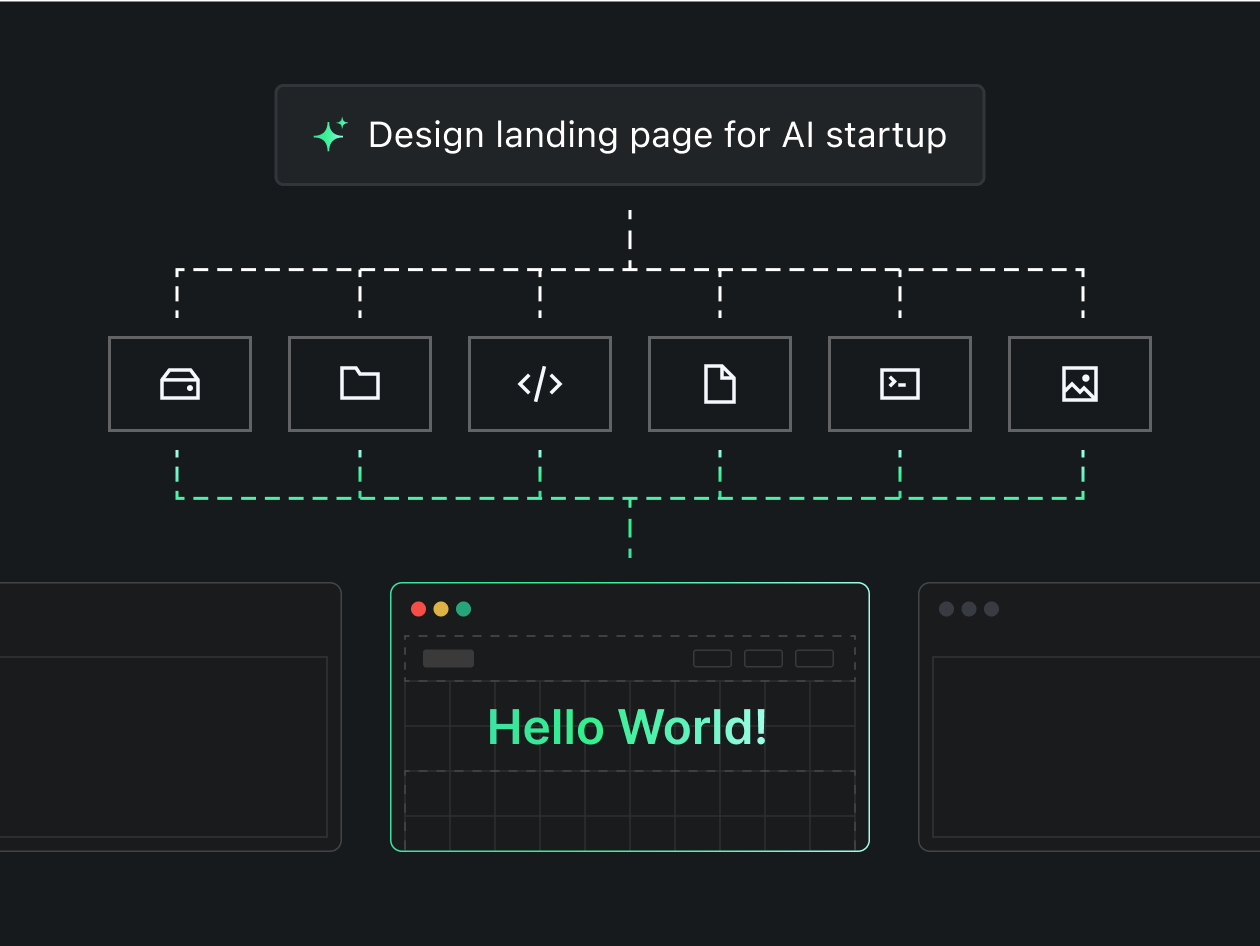
Task: Click the sparkle icon beside the prompt
Action: 330,134
